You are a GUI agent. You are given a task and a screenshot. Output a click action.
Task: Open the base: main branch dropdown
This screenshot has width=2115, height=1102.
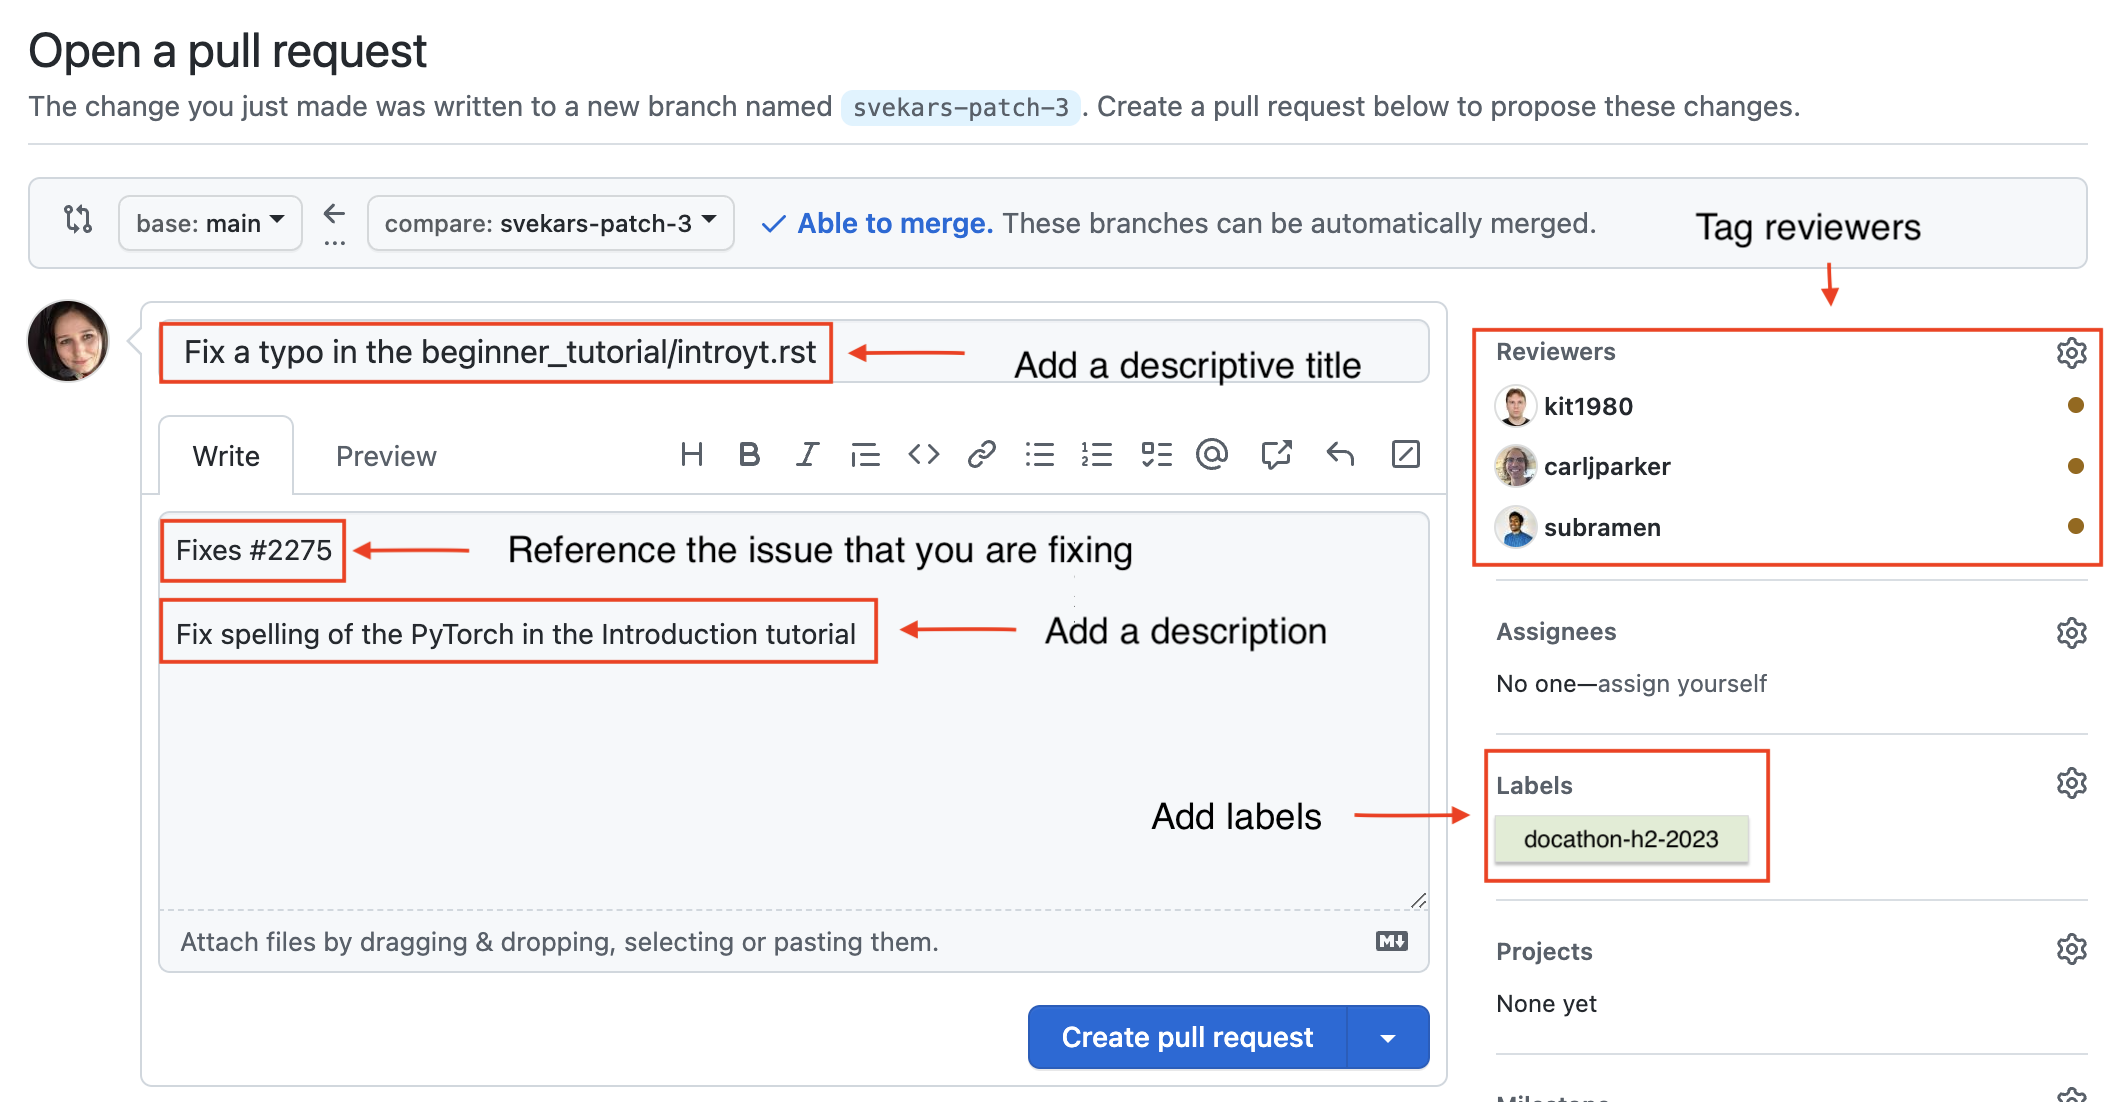(x=210, y=223)
